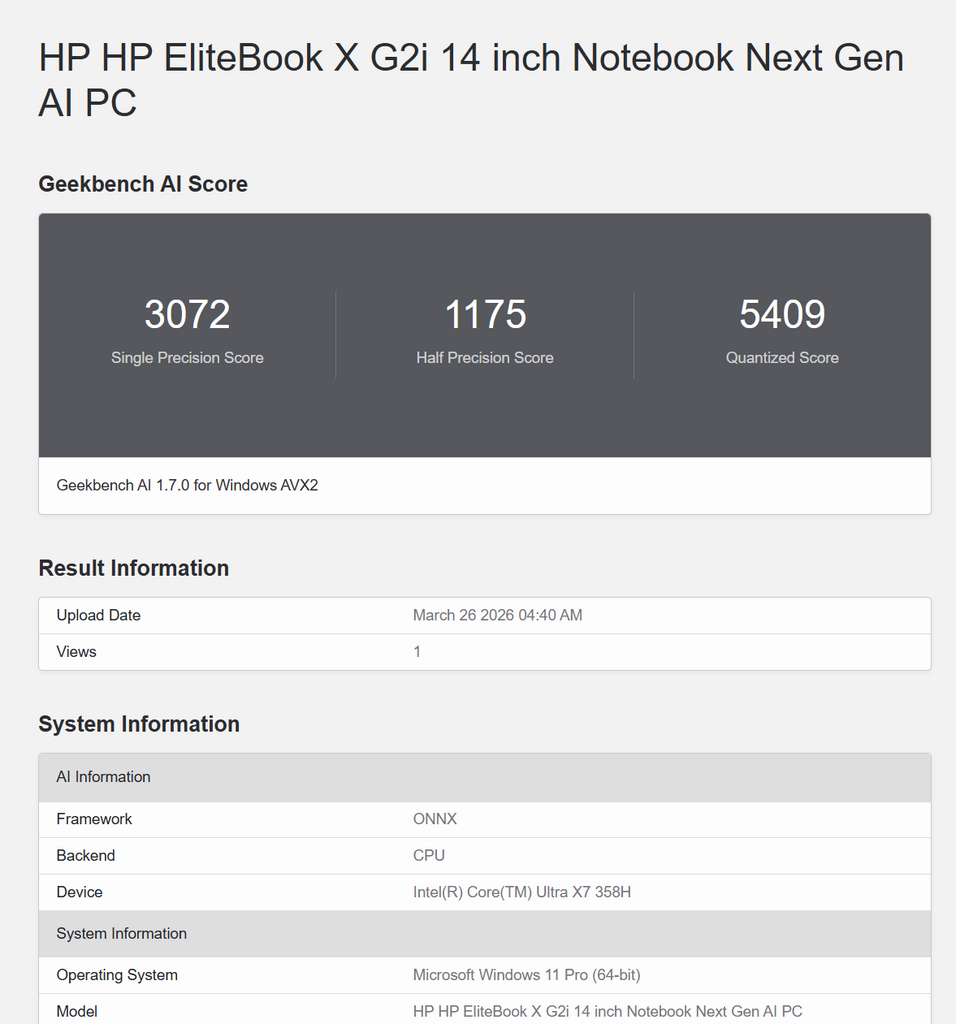956x1024 pixels.
Task: Click the Geekbench AI 1.7.0 version text
Action: click(x=187, y=486)
